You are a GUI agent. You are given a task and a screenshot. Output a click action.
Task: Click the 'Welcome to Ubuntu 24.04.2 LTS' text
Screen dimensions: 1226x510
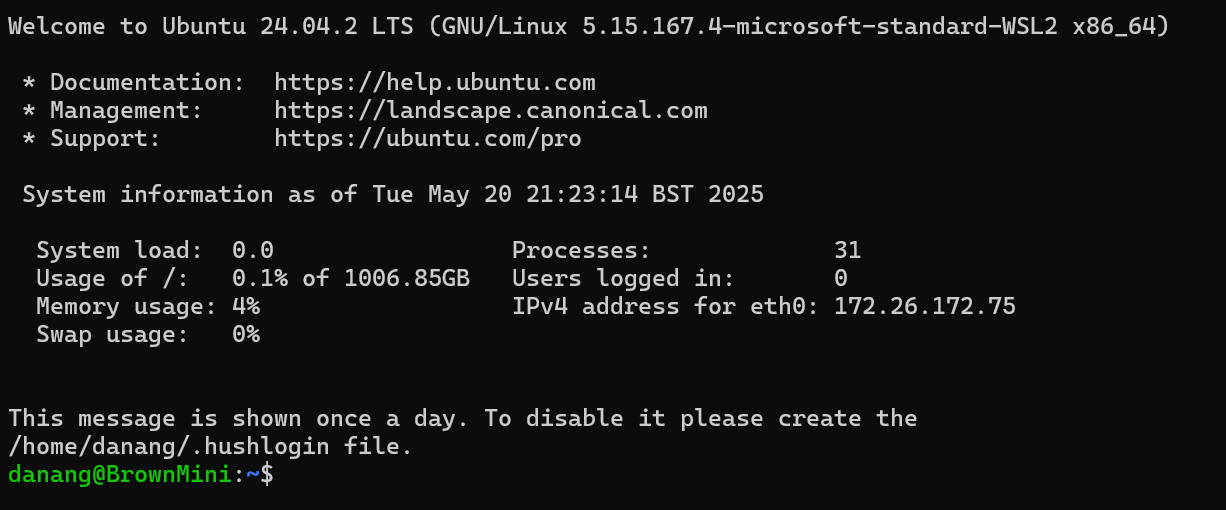(x=211, y=27)
